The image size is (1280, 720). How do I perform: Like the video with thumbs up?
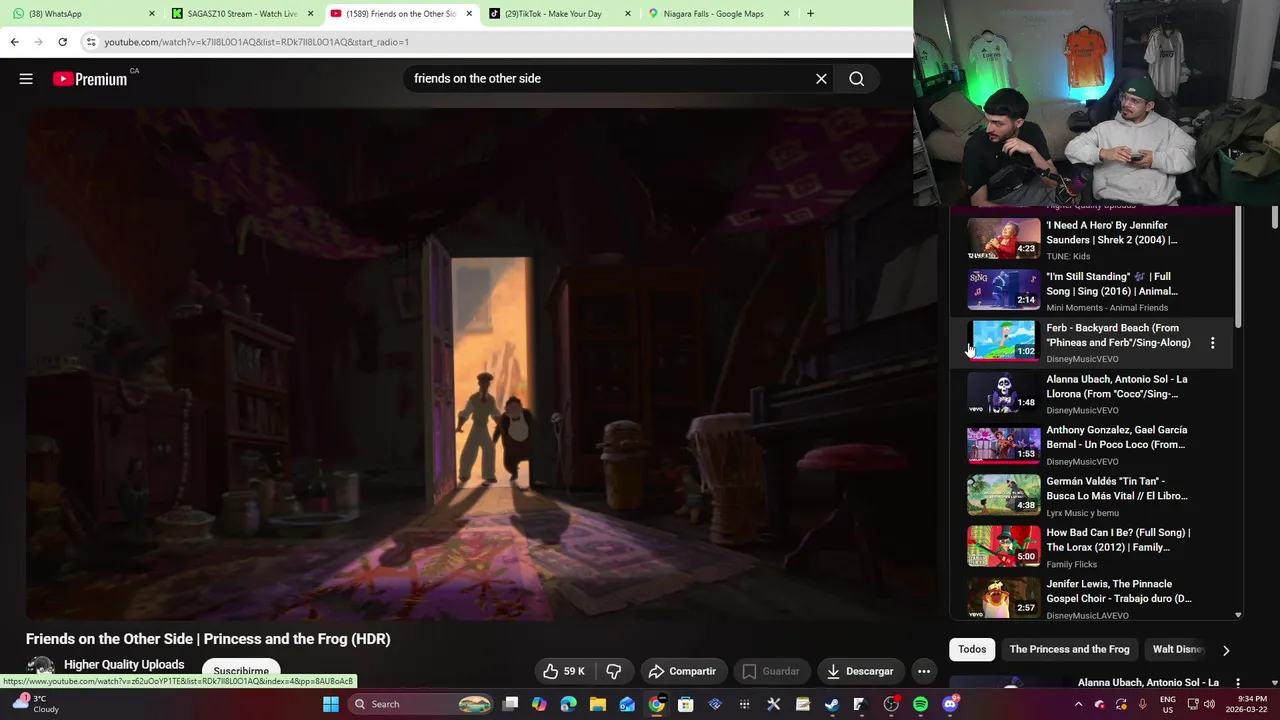point(563,671)
